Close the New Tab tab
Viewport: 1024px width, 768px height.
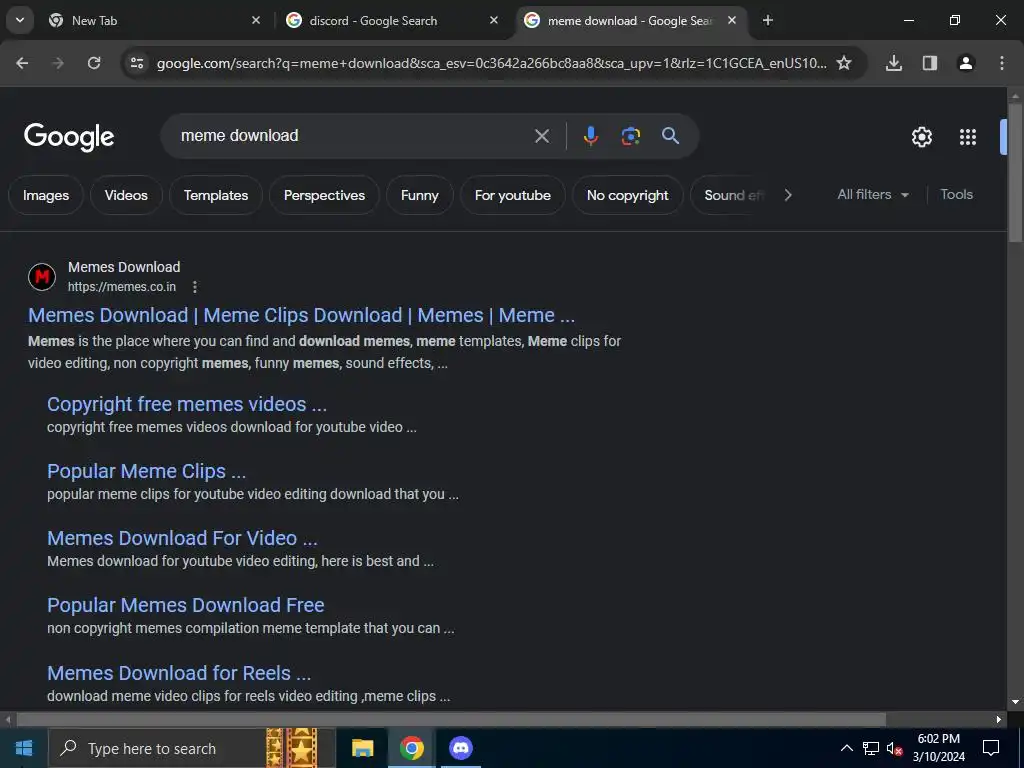(x=256, y=20)
